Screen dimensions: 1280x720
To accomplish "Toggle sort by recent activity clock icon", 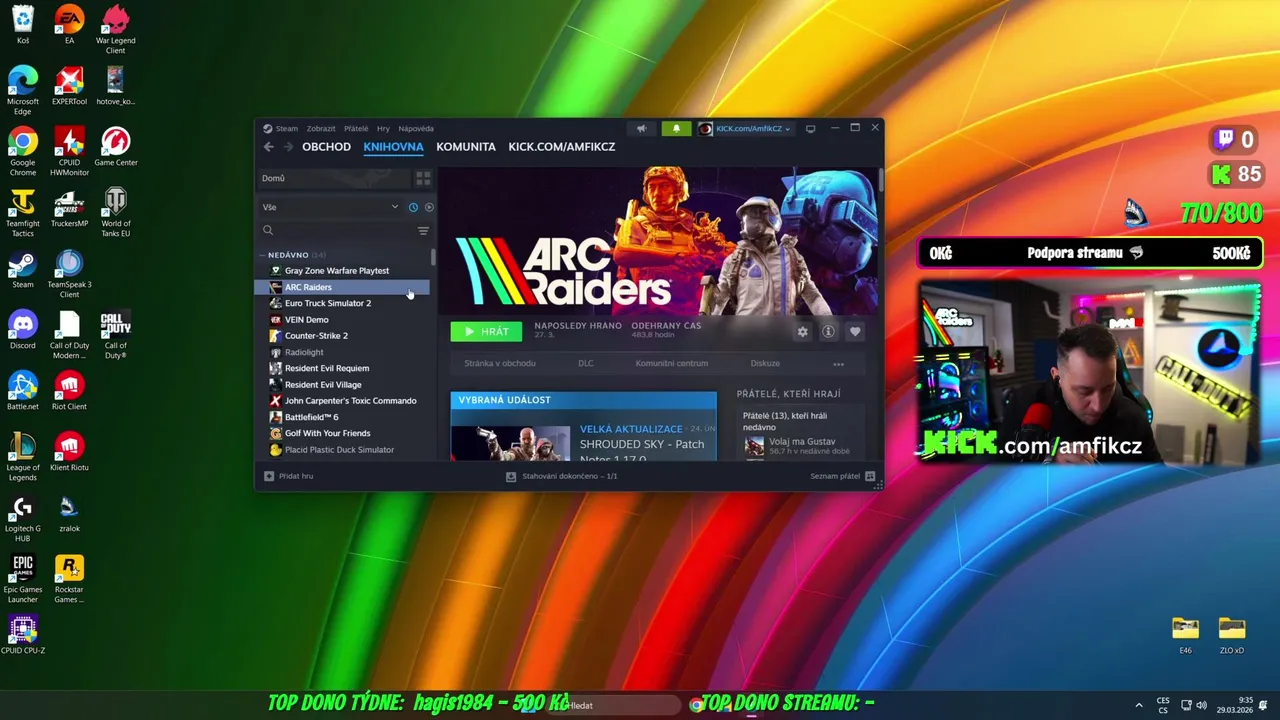I will pos(413,207).
